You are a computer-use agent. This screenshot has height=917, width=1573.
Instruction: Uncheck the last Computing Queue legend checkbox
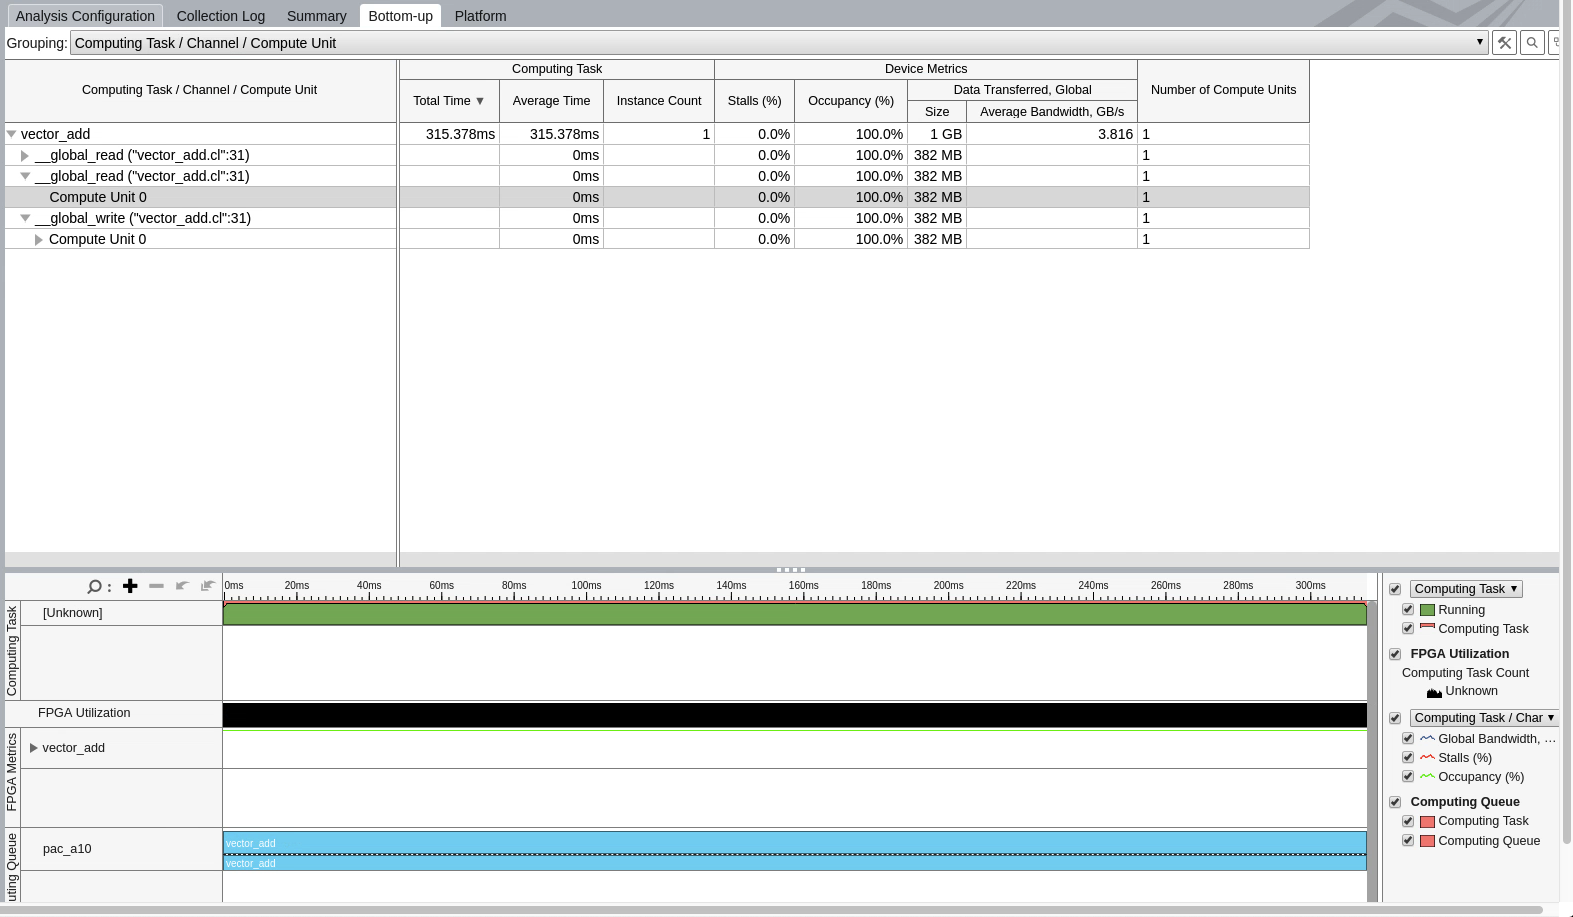point(1408,841)
